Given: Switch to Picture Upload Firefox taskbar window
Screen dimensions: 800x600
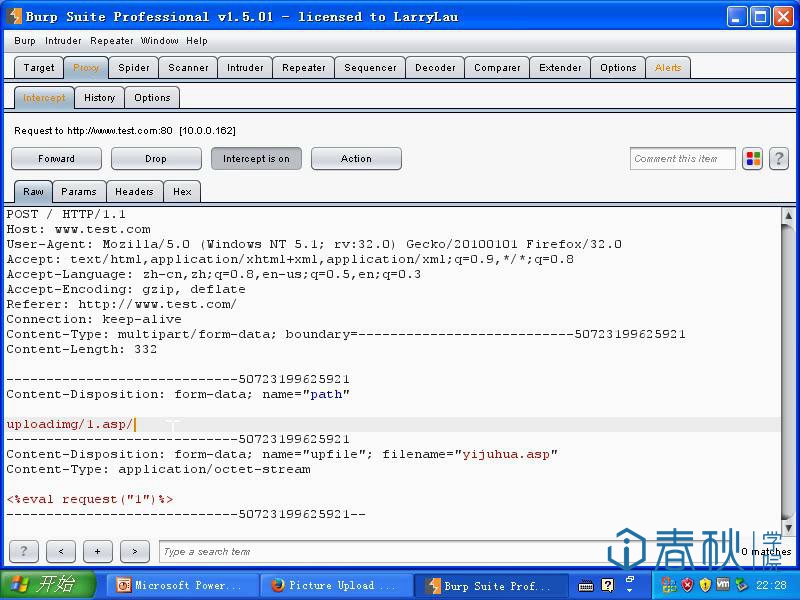Looking at the screenshot, I should pyautogui.click(x=335, y=585).
